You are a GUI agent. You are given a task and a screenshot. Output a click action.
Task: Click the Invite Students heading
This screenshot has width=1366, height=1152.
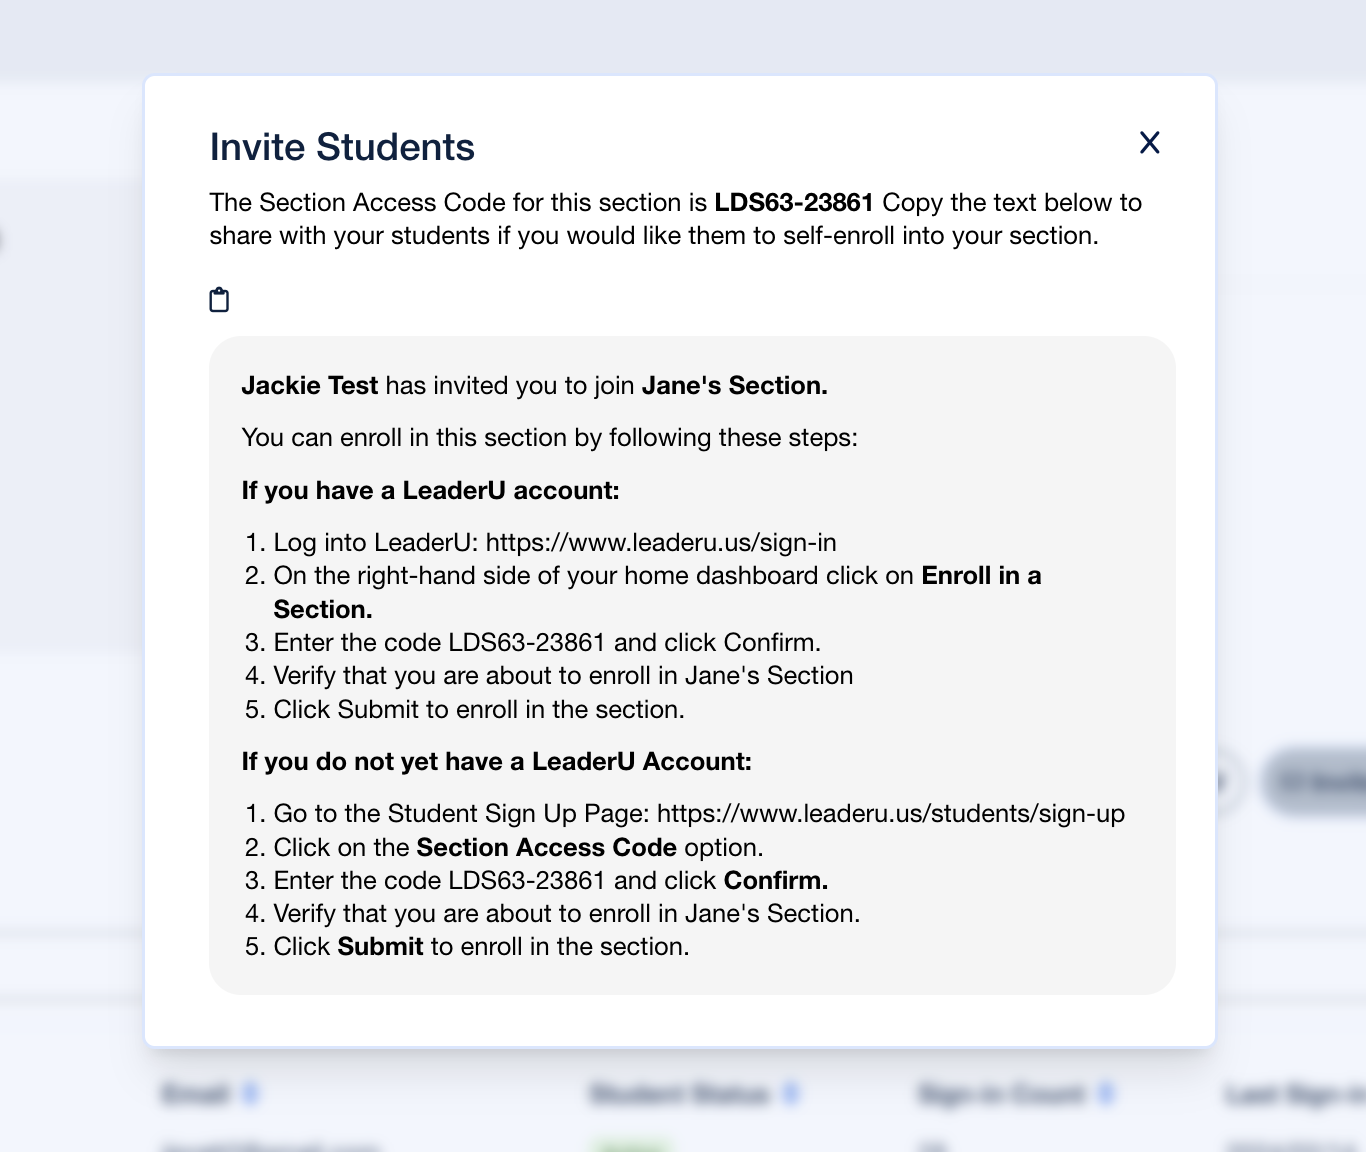pos(342,147)
